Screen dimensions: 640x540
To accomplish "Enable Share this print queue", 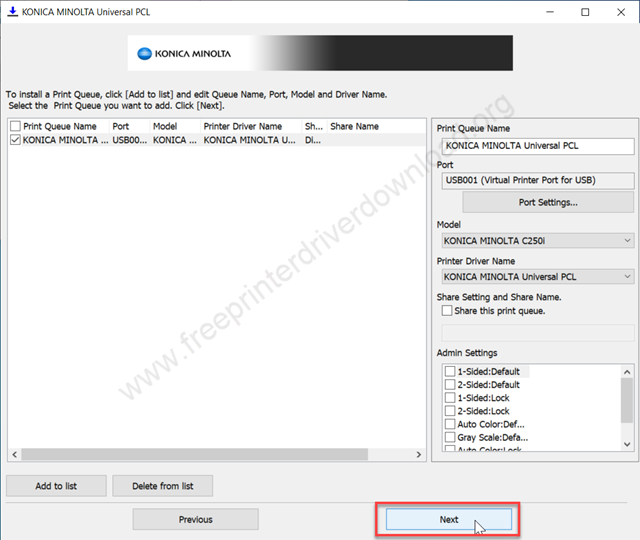I will (447, 311).
